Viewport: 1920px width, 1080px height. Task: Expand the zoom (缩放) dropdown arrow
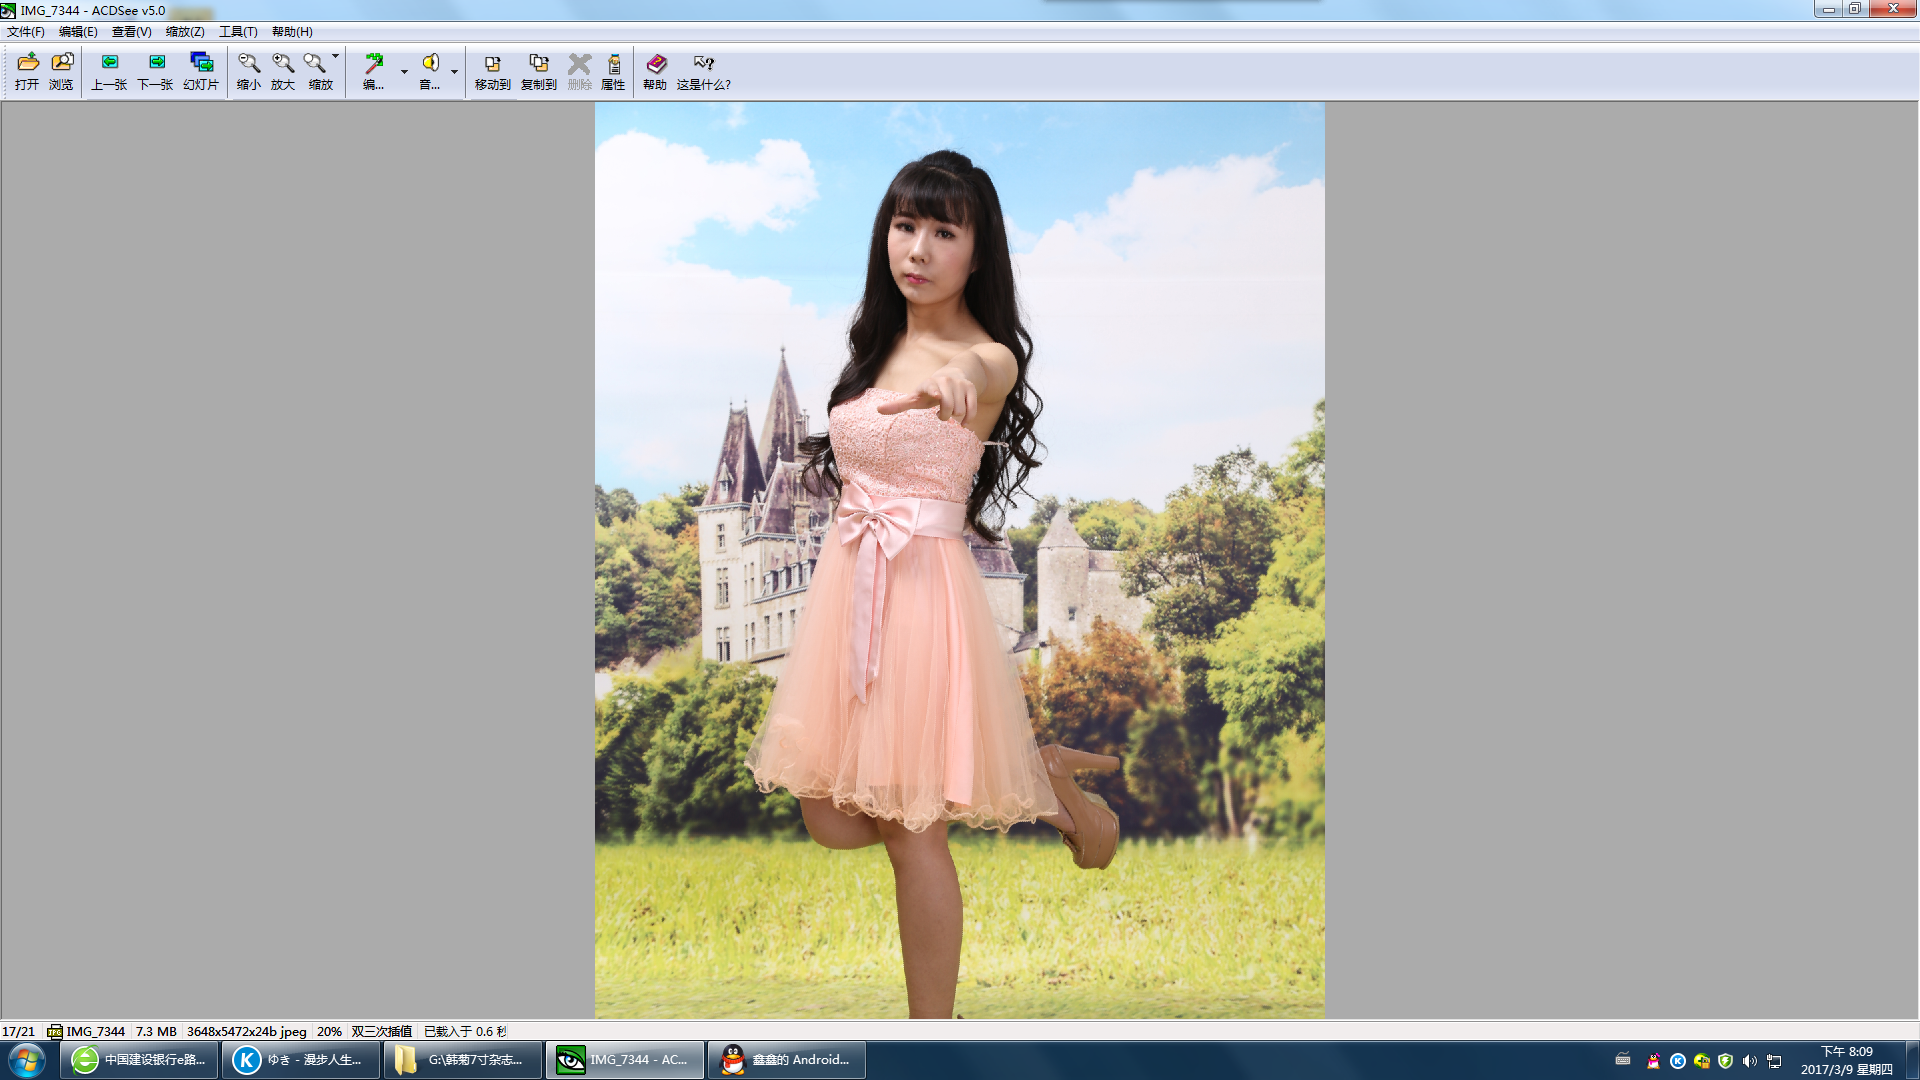click(336, 56)
